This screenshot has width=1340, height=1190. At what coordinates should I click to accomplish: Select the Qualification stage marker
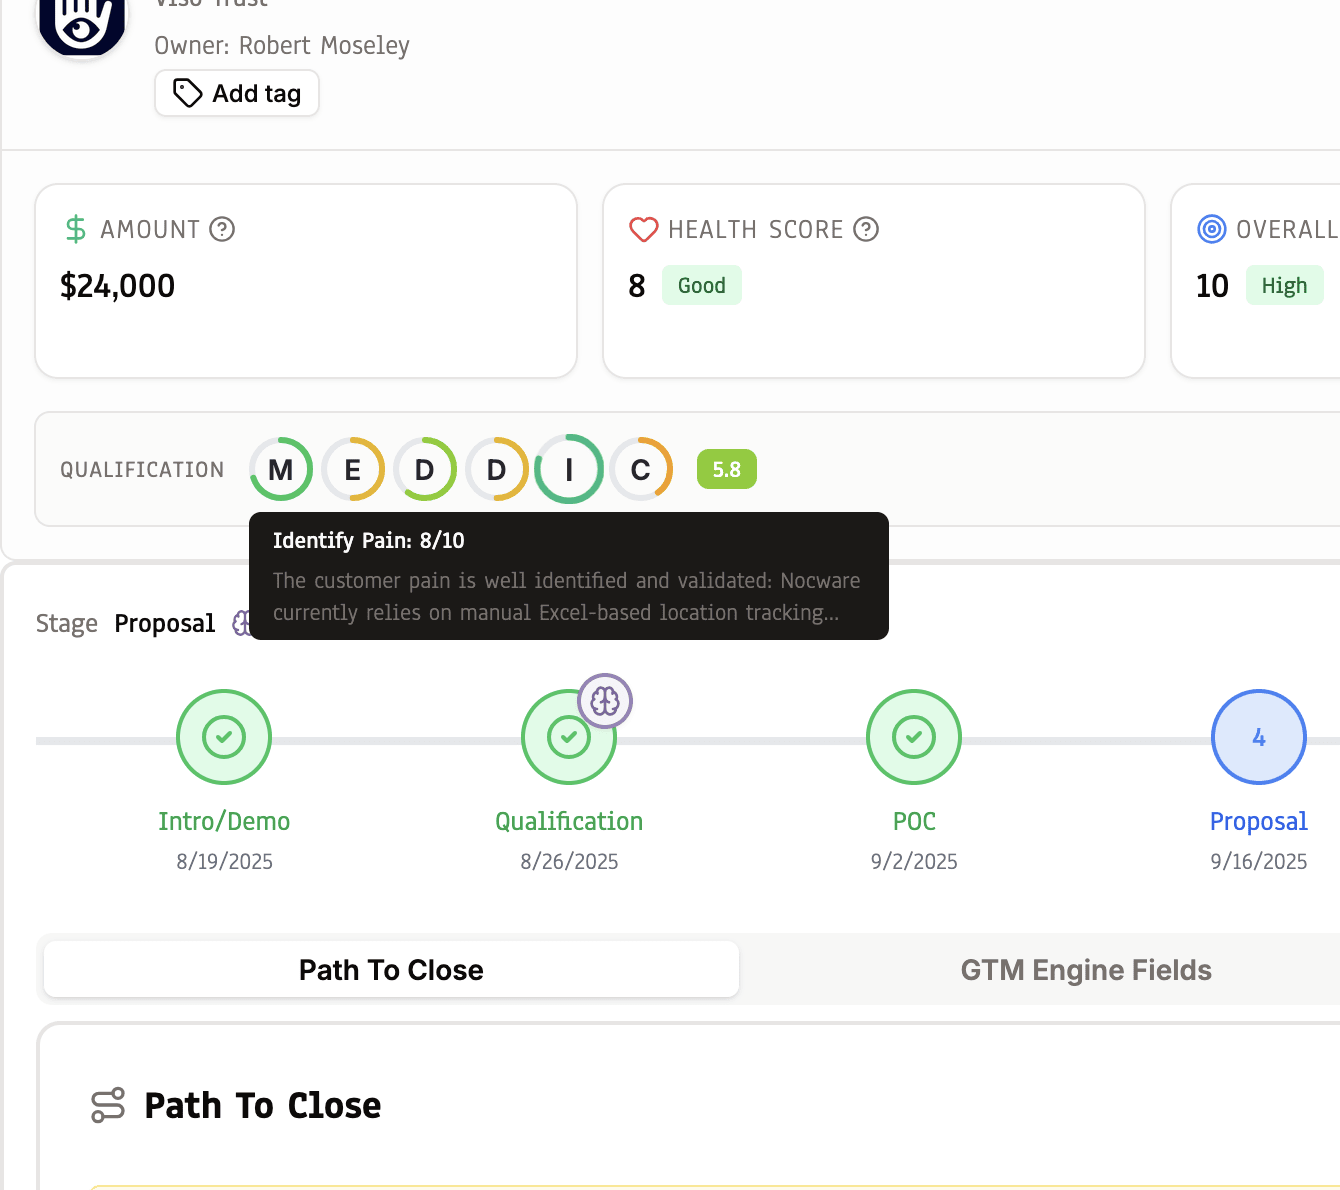pyautogui.click(x=569, y=737)
